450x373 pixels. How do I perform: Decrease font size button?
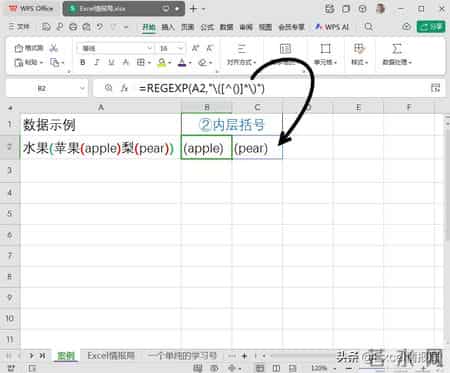pos(210,48)
